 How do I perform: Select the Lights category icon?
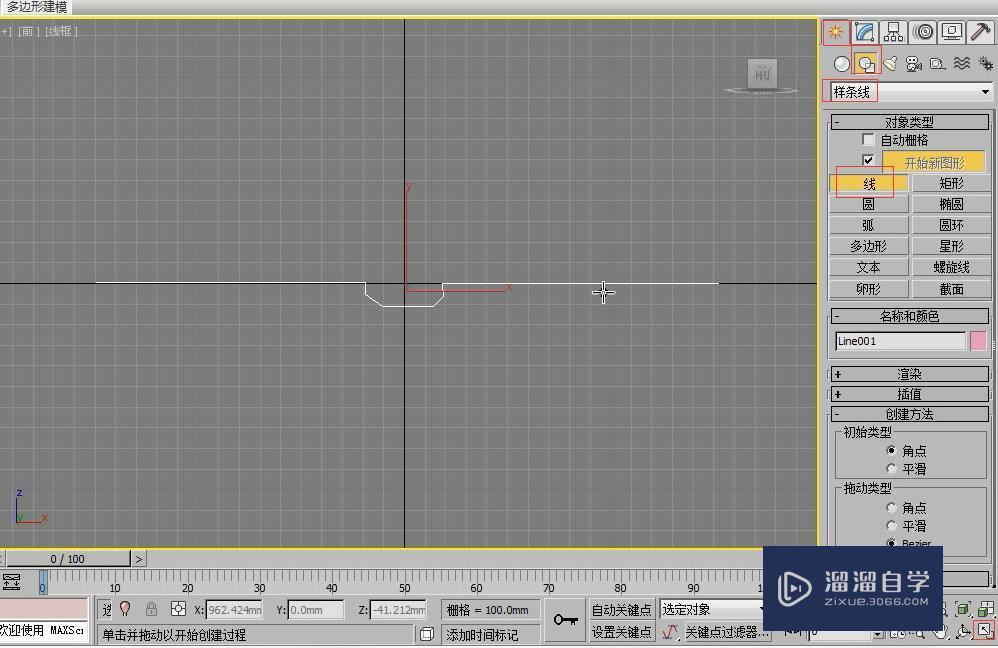click(x=890, y=64)
